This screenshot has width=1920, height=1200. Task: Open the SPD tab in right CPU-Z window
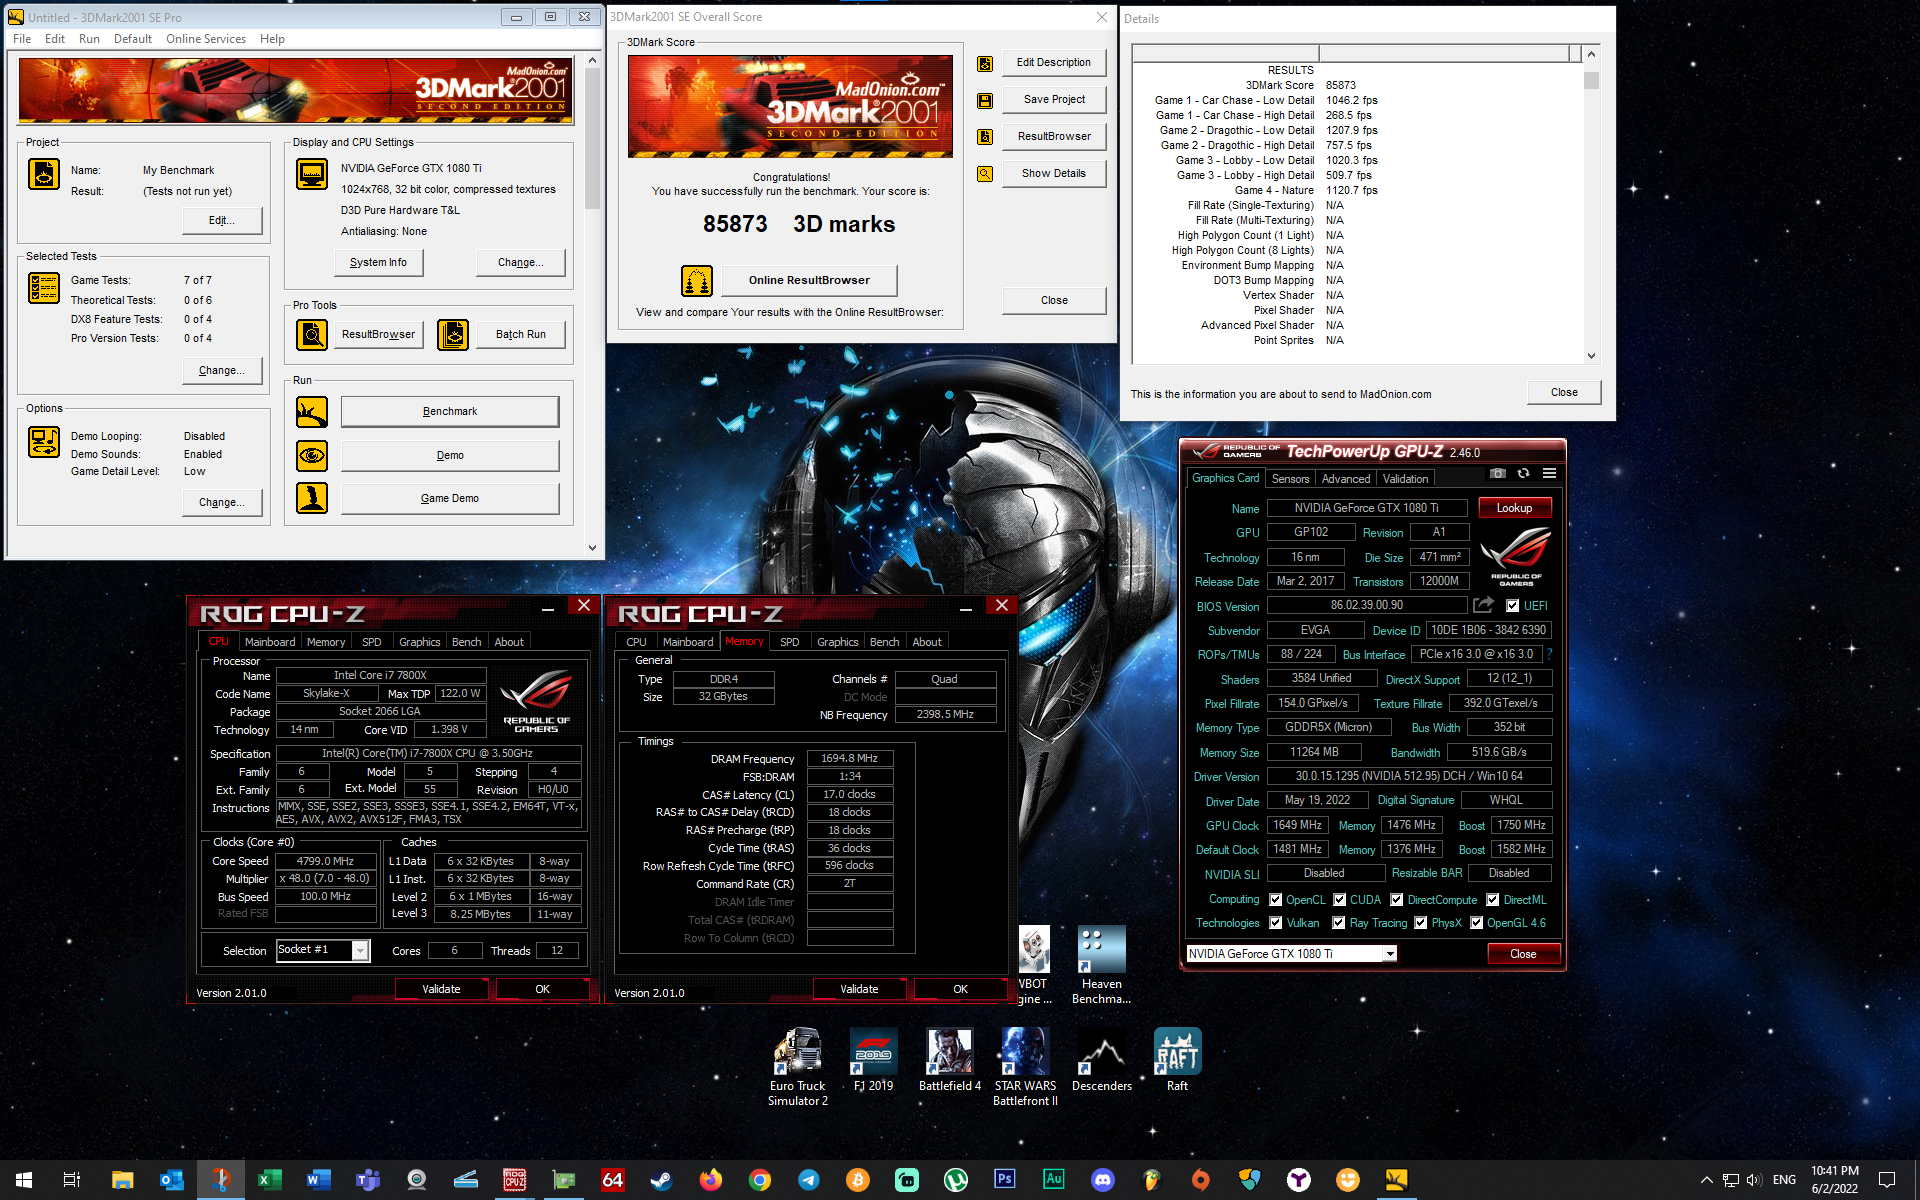[x=789, y=642]
